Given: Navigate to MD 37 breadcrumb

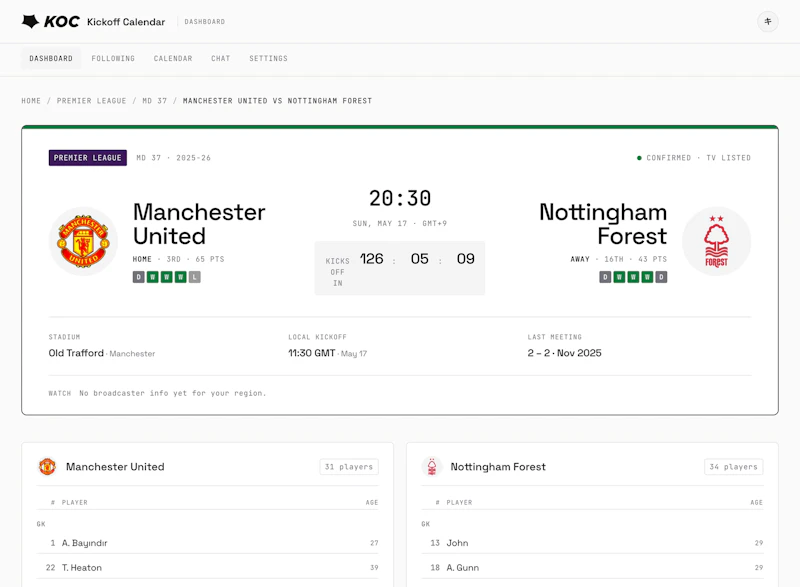Looking at the screenshot, I should 155,101.
